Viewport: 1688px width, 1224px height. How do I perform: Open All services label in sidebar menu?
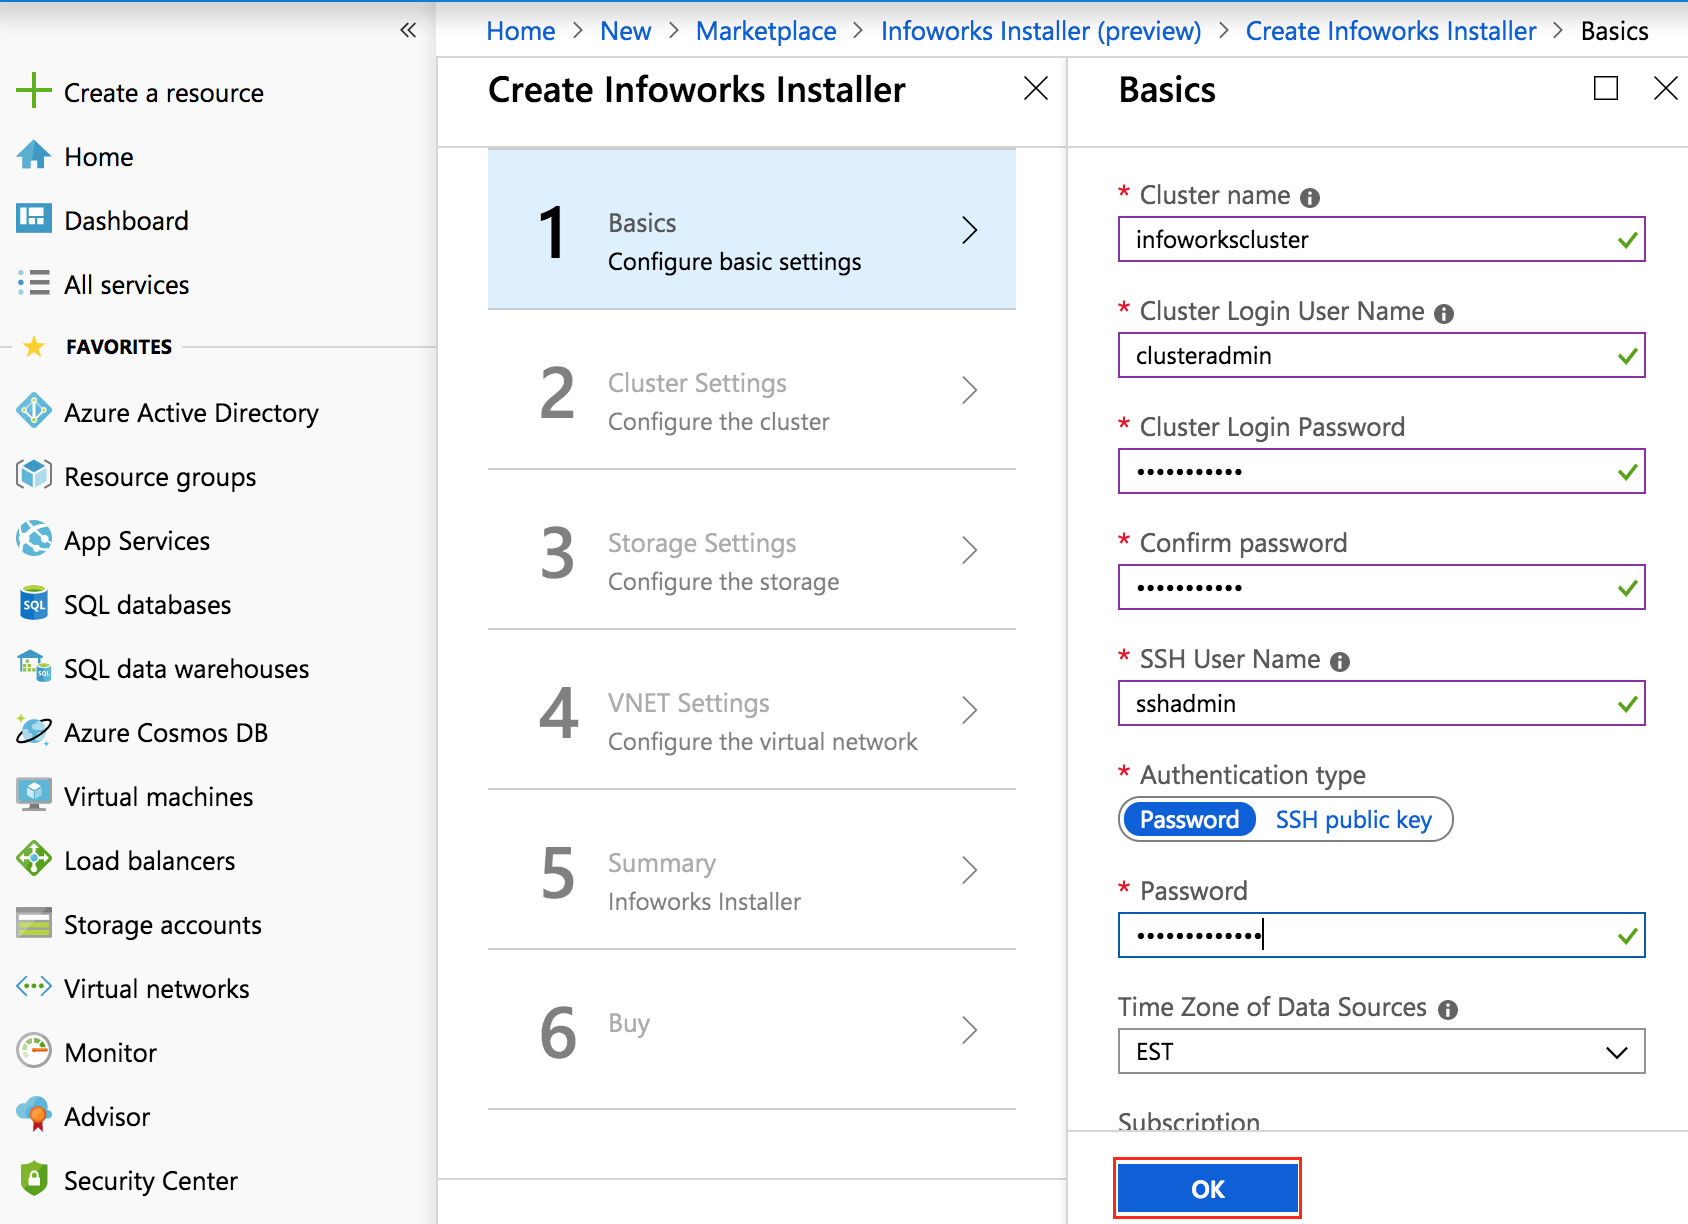tap(126, 285)
